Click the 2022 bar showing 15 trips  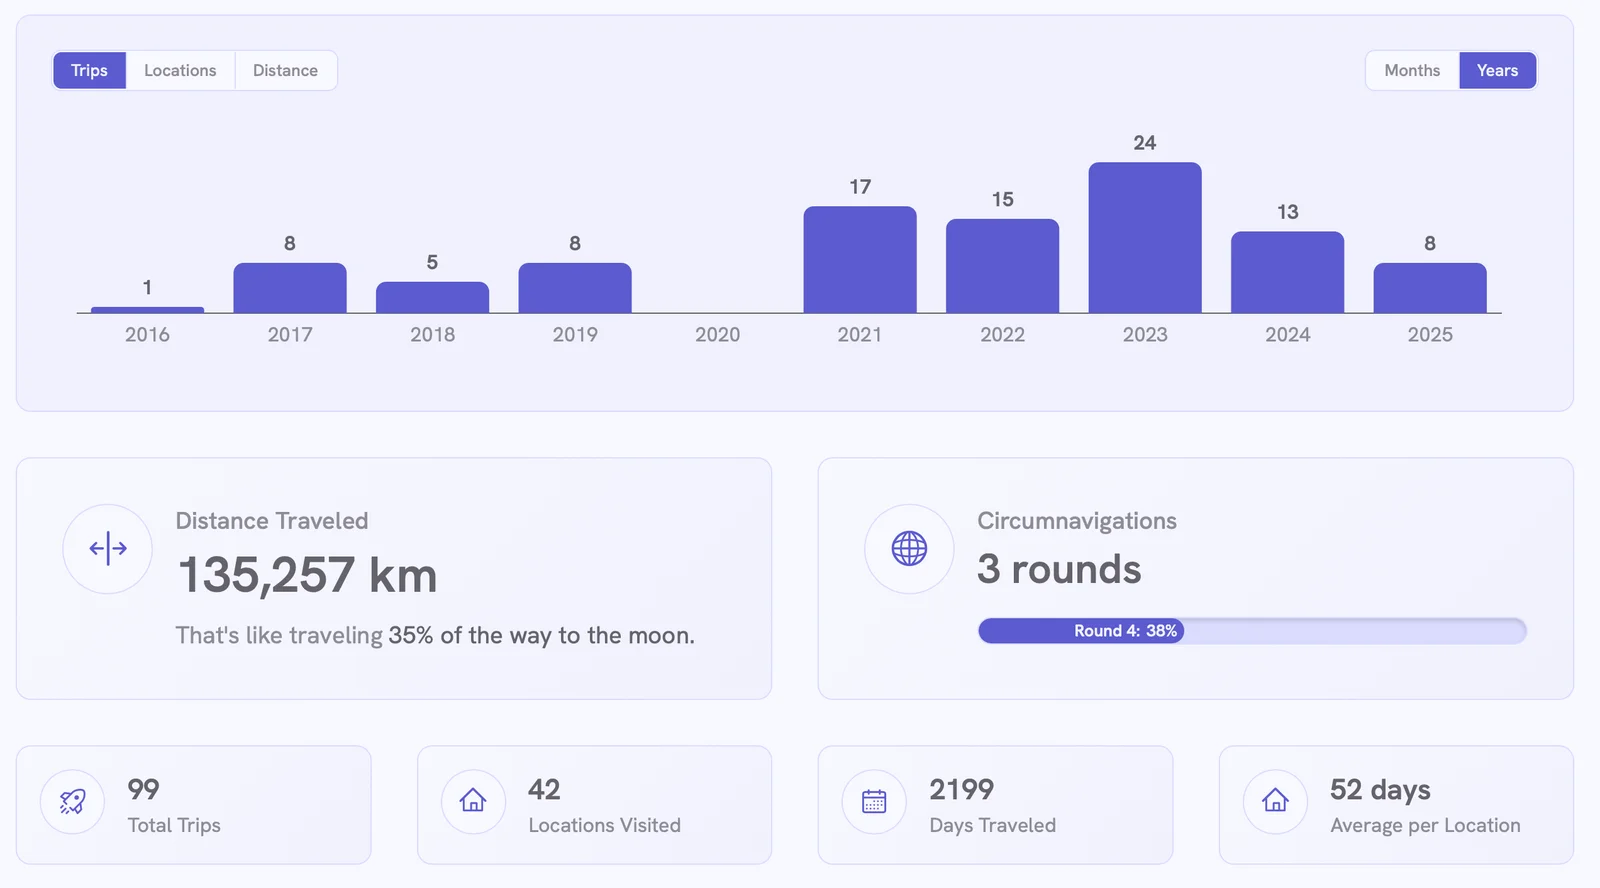click(1002, 266)
